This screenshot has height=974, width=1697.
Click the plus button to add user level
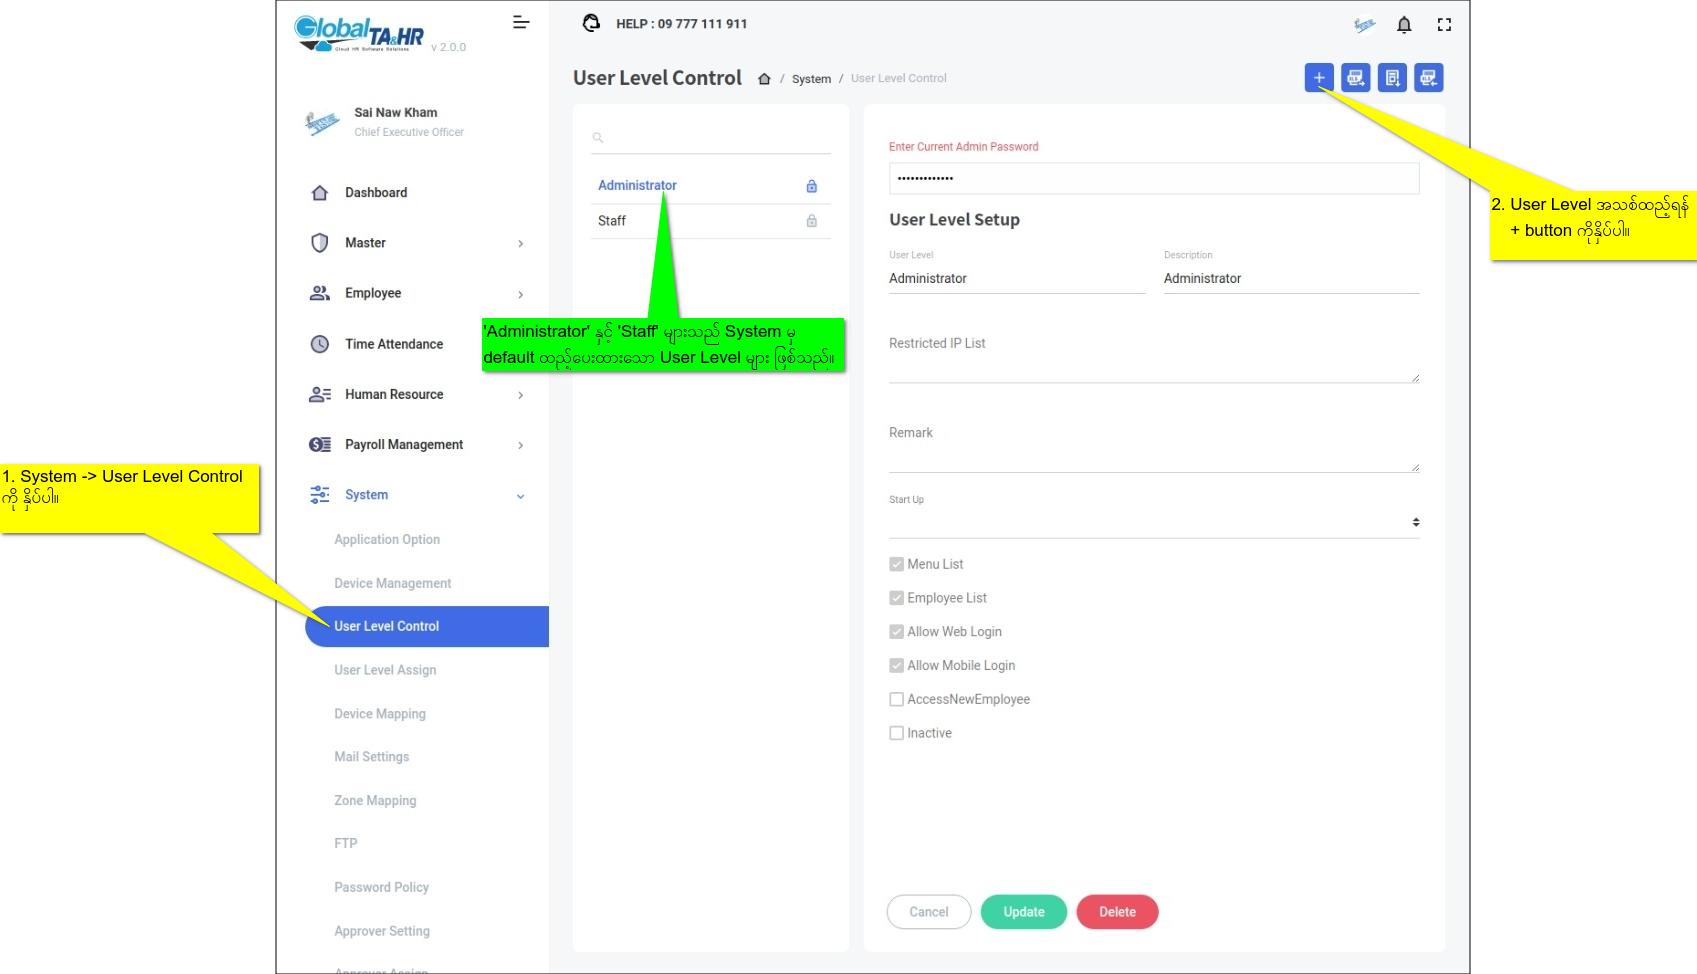point(1319,78)
